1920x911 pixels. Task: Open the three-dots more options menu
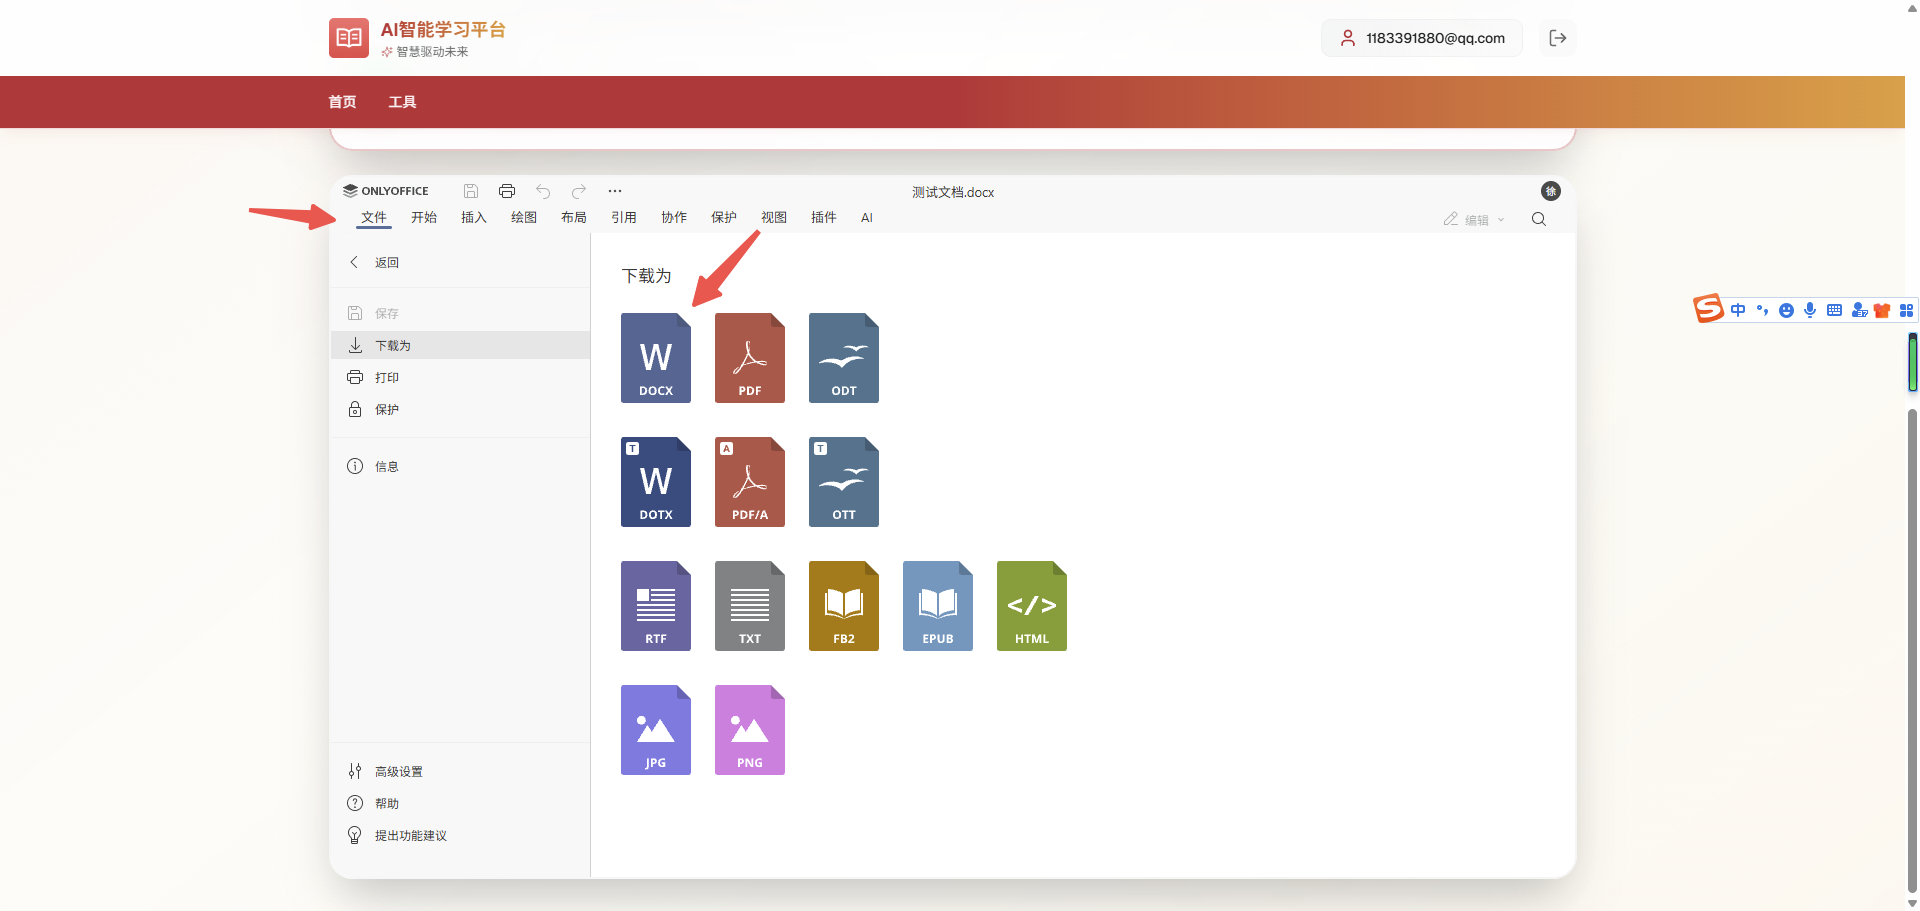point(615,191)
